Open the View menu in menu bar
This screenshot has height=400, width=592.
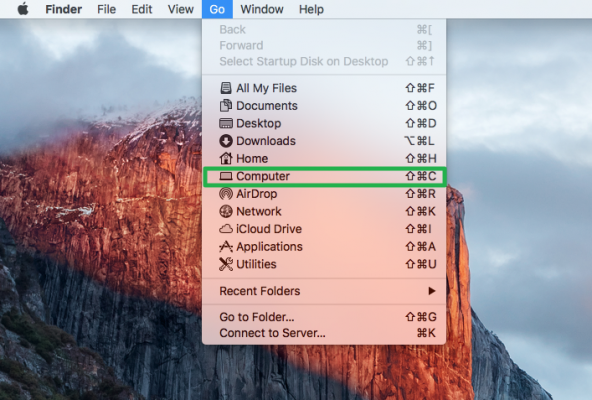181,9
